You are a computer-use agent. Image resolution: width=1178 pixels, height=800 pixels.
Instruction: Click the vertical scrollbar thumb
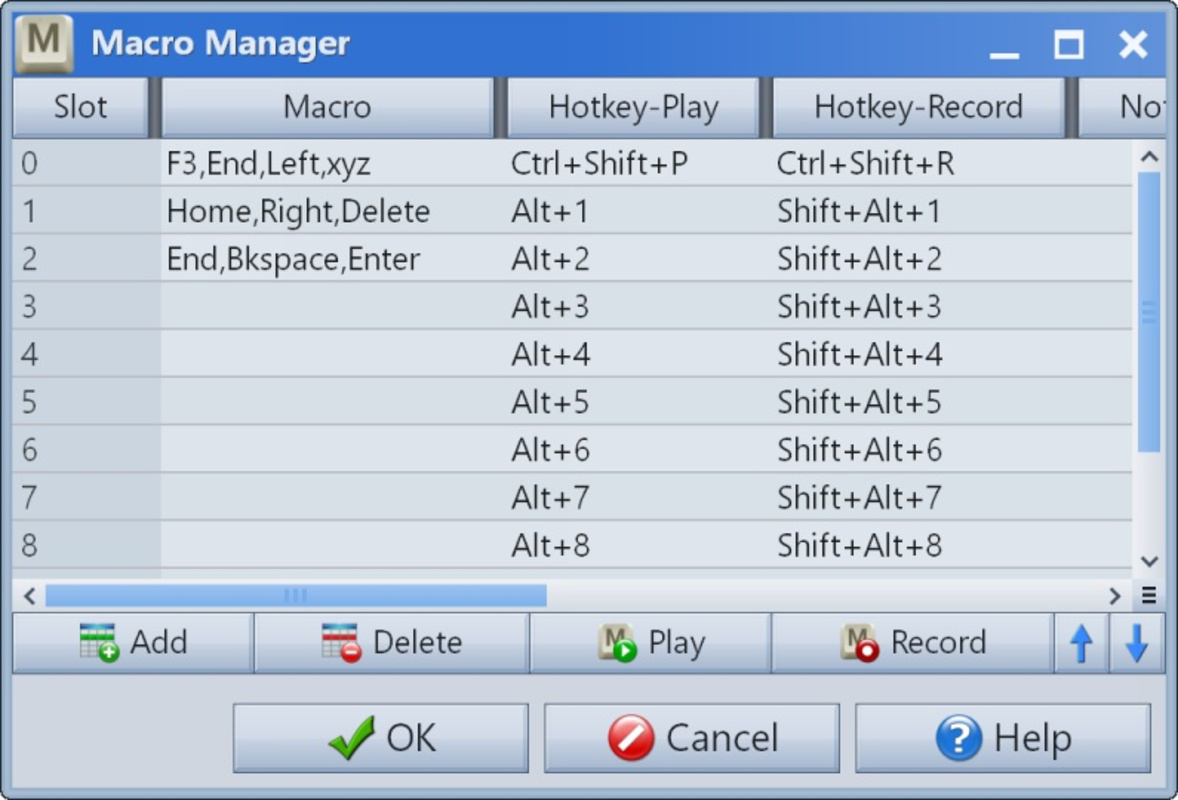[1149, 312]
